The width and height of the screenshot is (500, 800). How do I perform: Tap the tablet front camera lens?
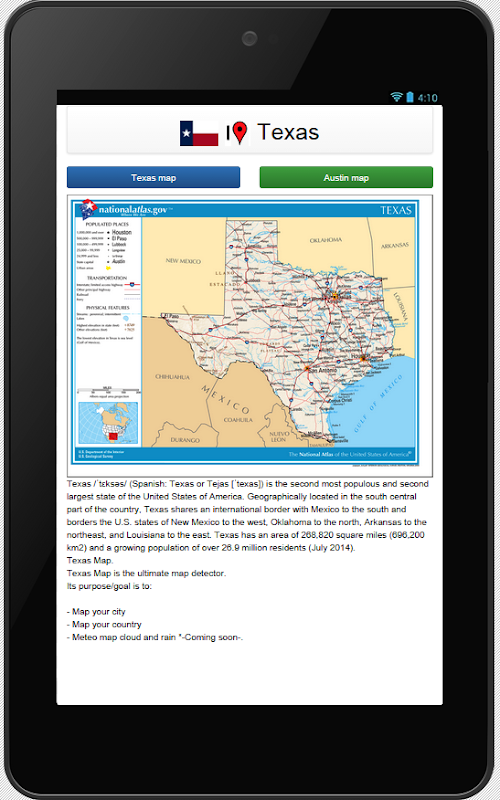[x=249, y=39]
